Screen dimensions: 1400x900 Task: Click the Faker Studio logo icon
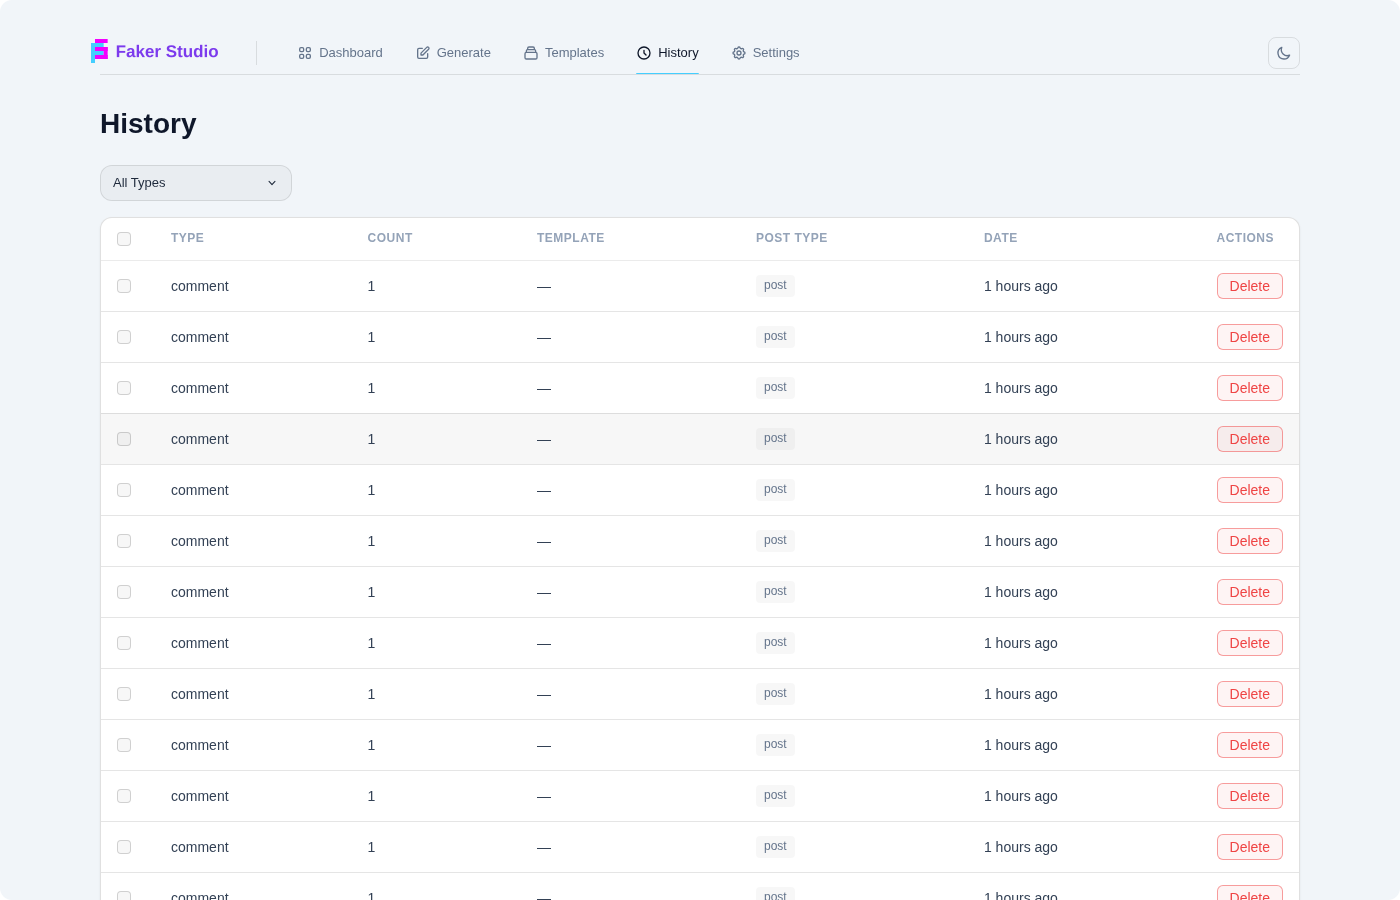coord(99,51)
